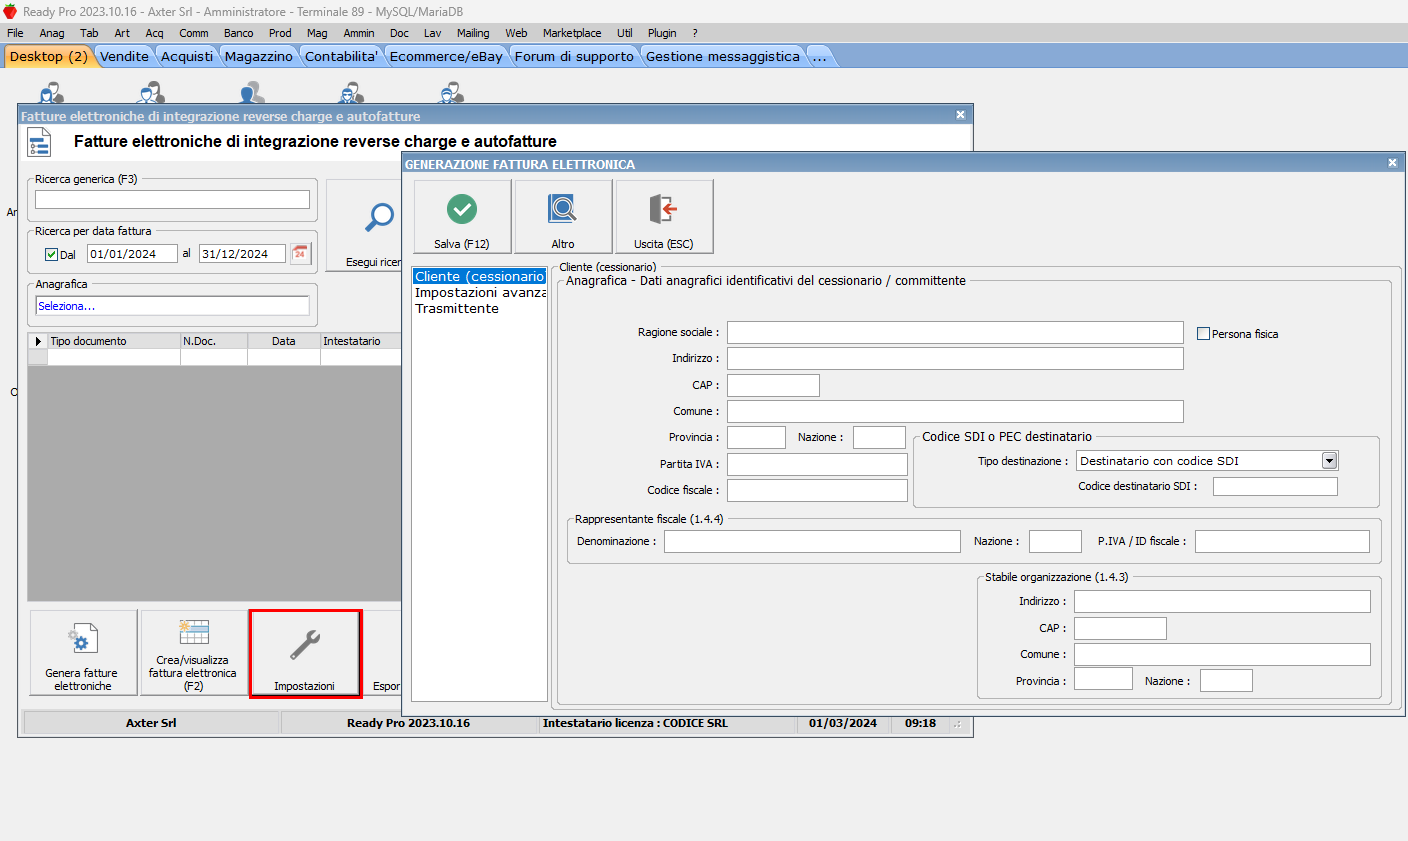Open the Altro magnifier icon button
The width and height of the screenshot is (1408, 841).
563,210
